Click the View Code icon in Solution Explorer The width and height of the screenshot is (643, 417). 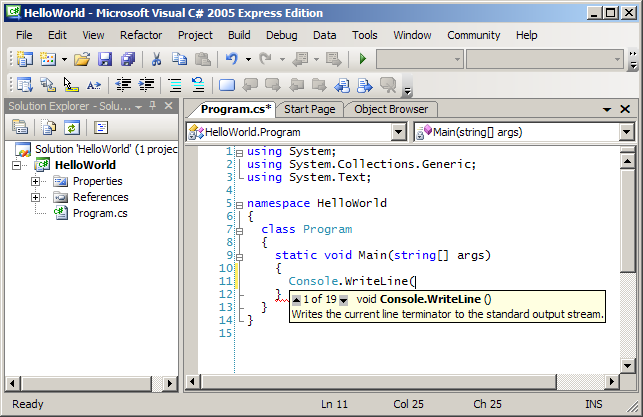click(100, 128)
